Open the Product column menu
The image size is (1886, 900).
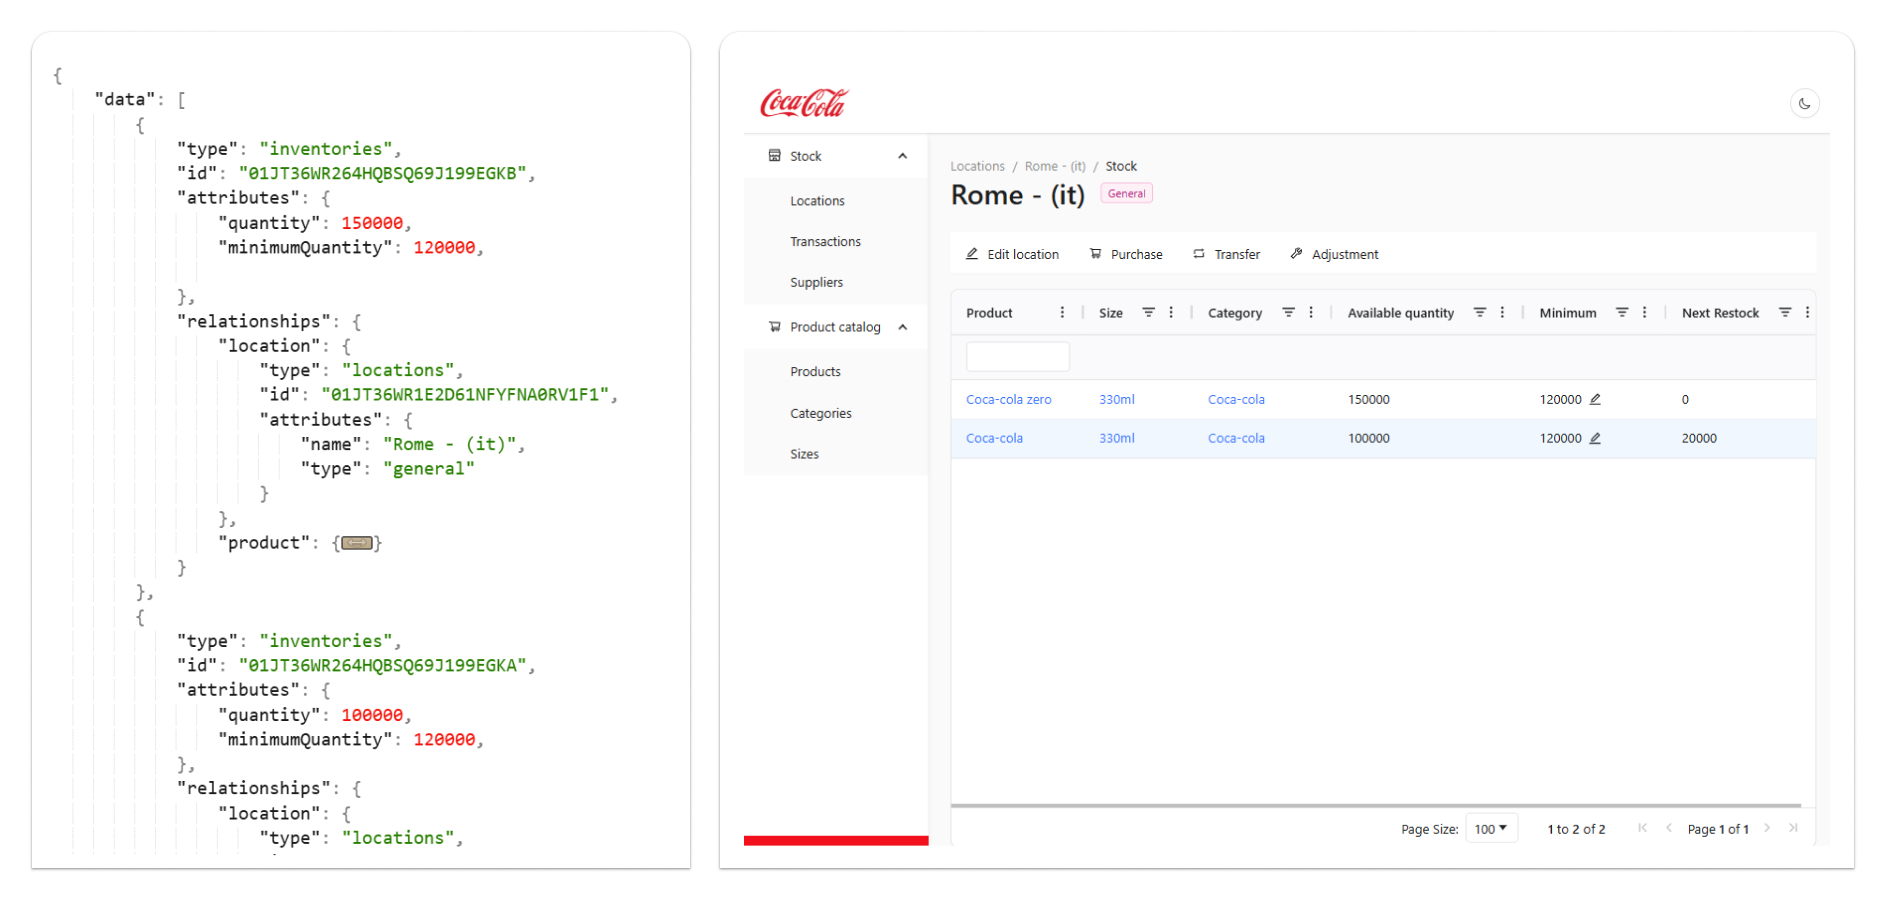1062,313
